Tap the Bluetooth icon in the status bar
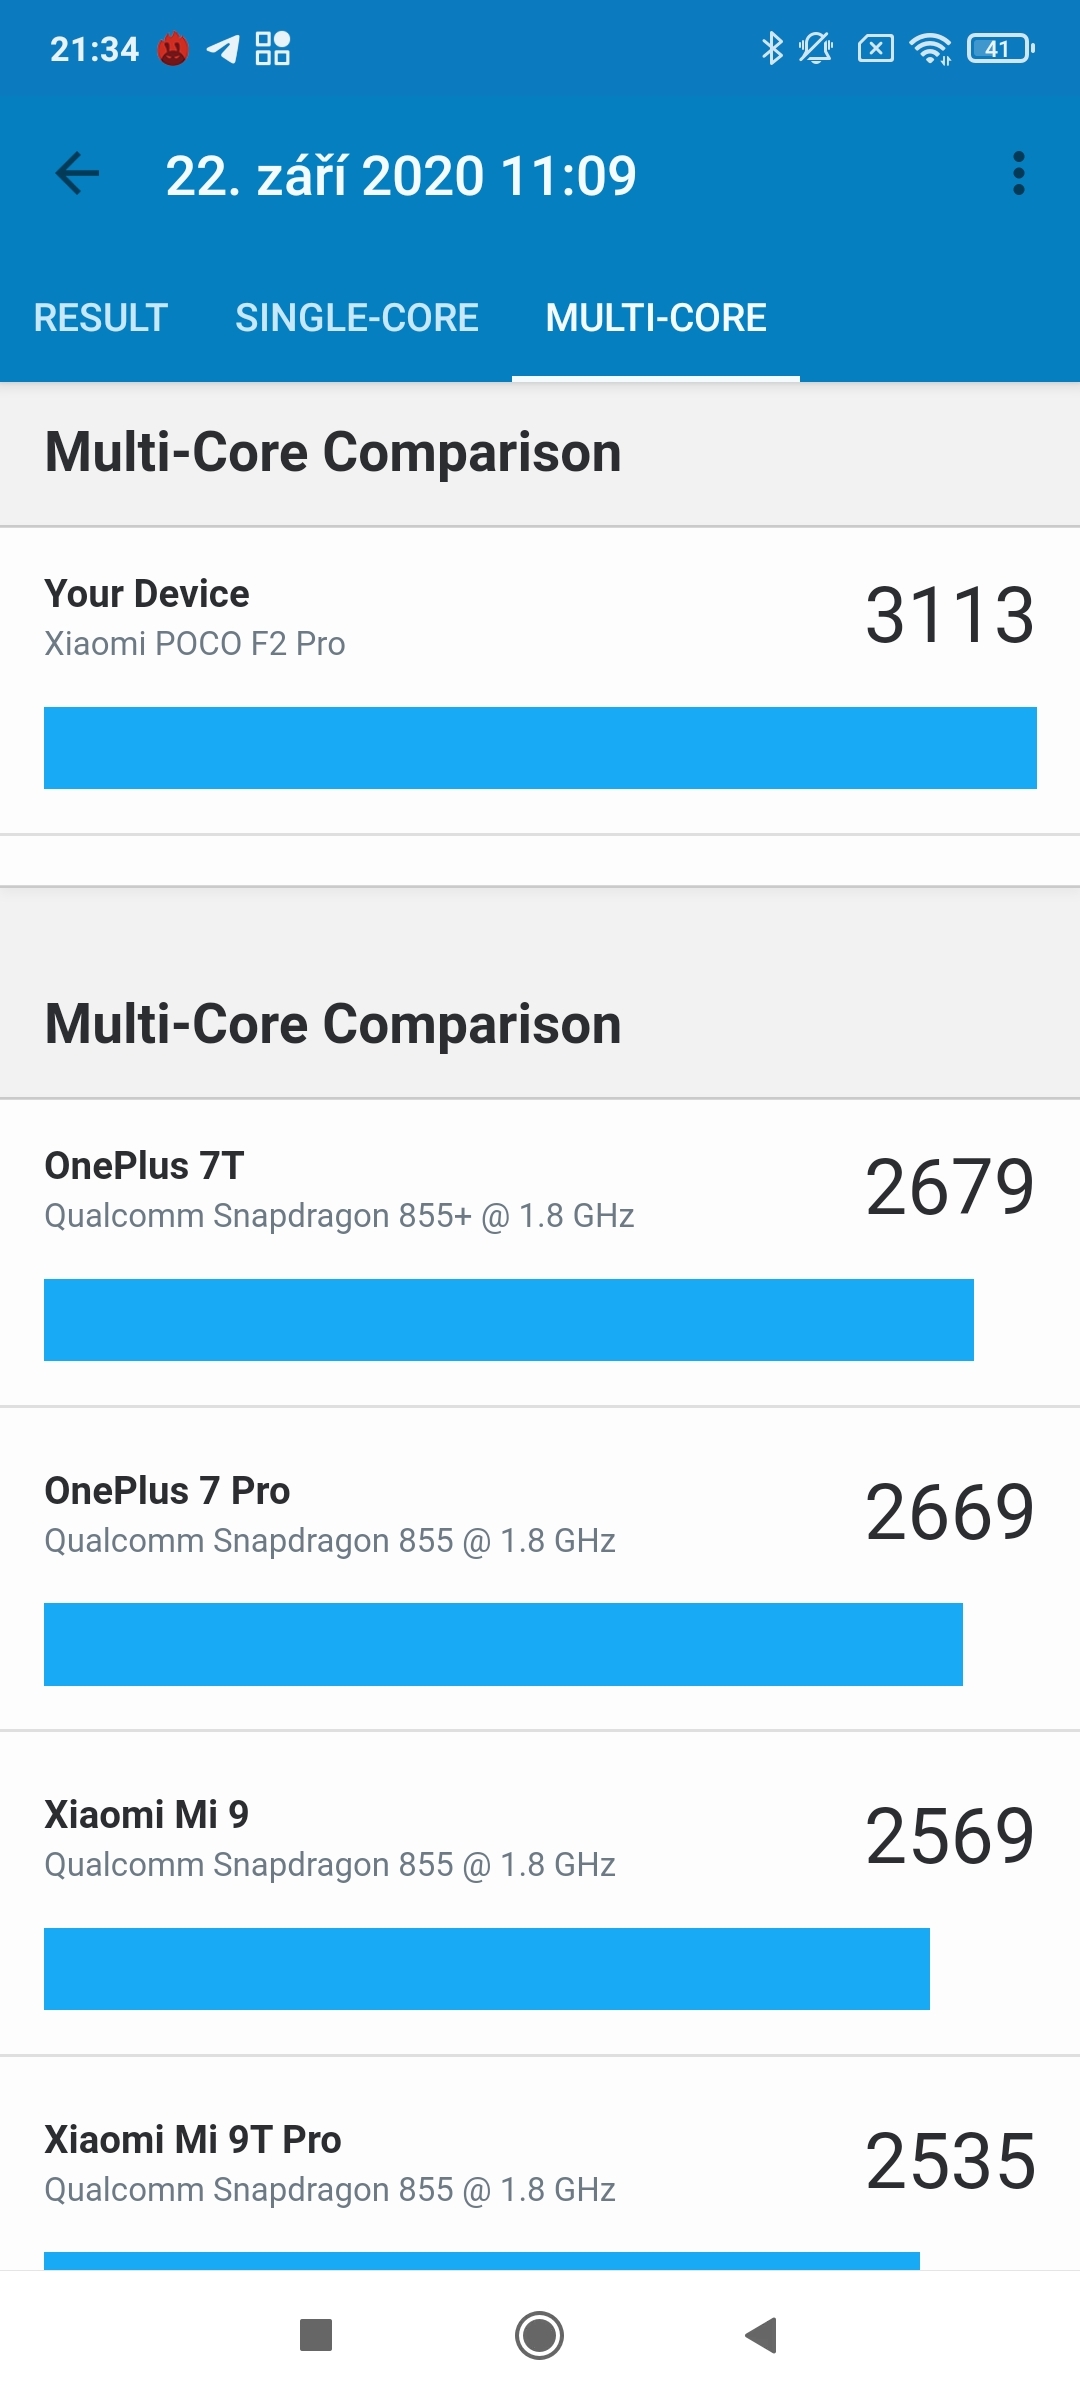1080x2400 pixels. (771, 47)
